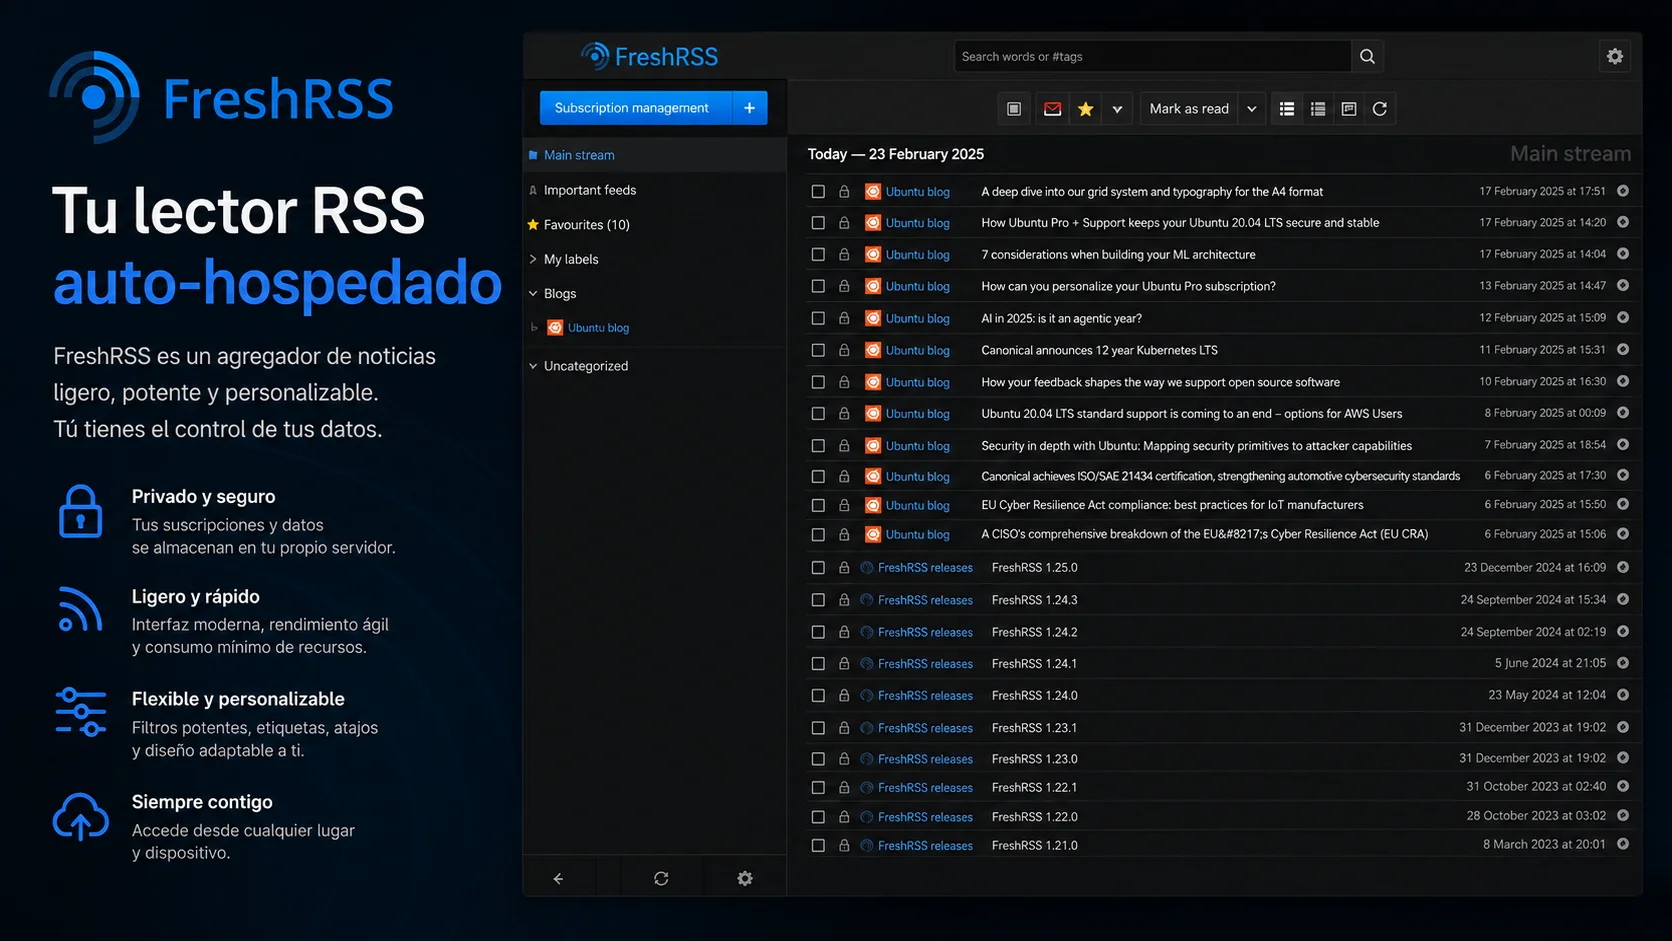Open the circle link icon on FreshRSS 1.22.0 row
1672x941 pixels.
[1623, 816]
